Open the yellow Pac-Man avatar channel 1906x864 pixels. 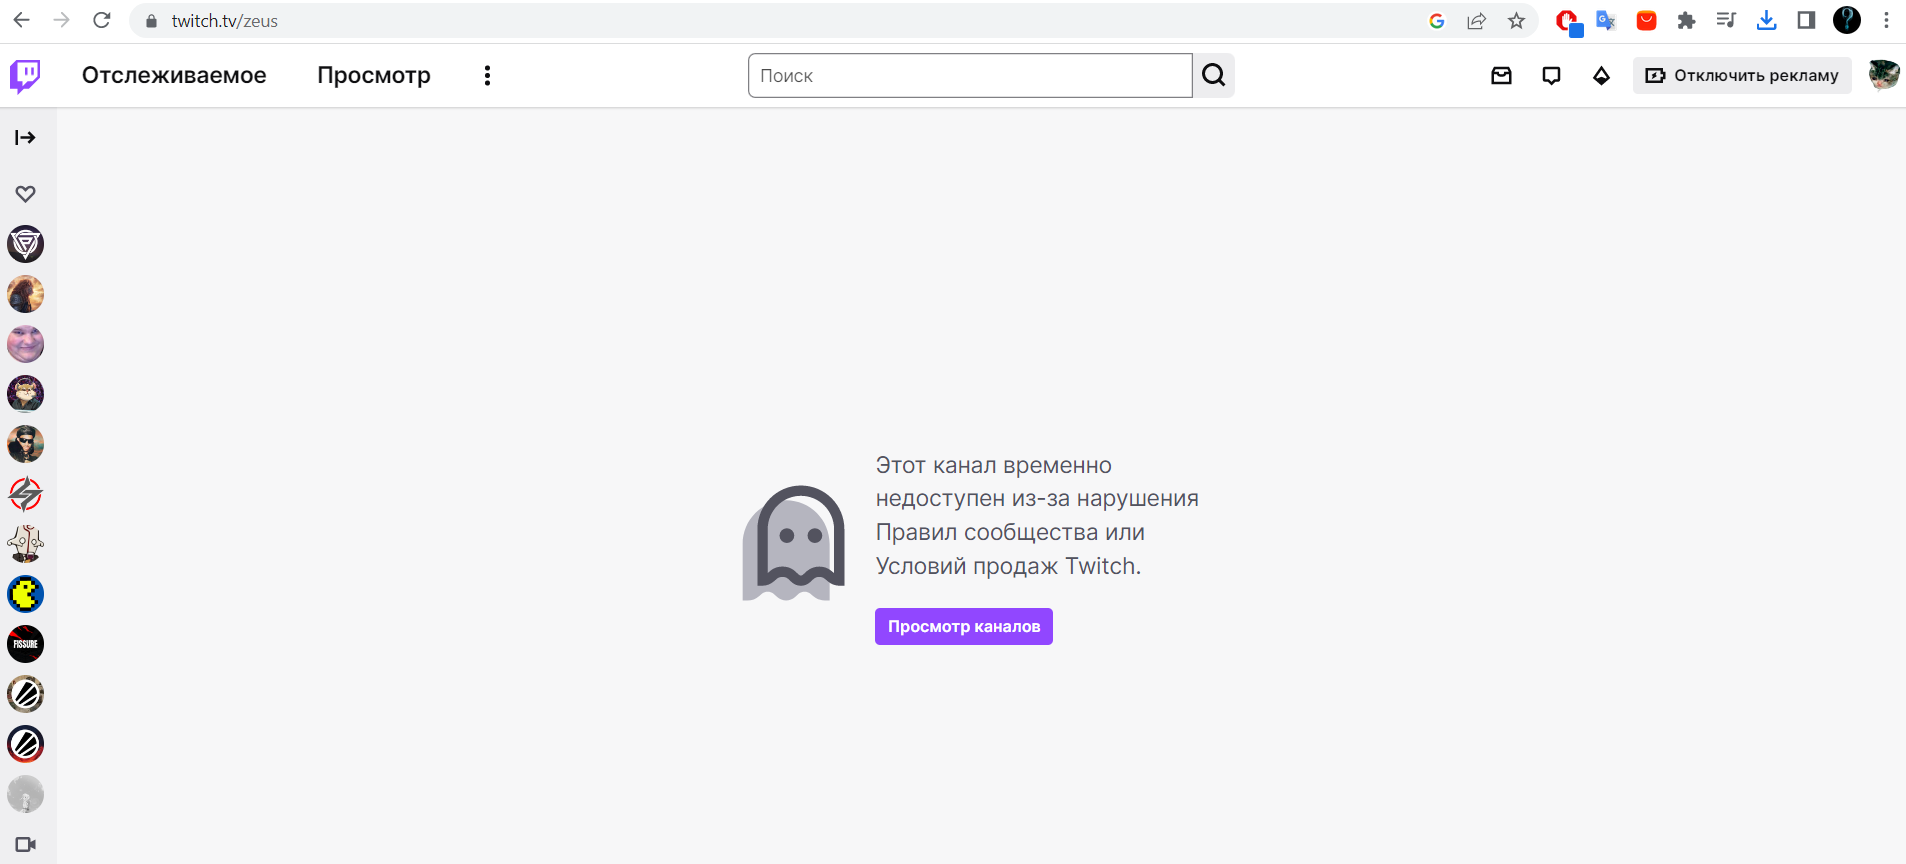tap(25, 594)
